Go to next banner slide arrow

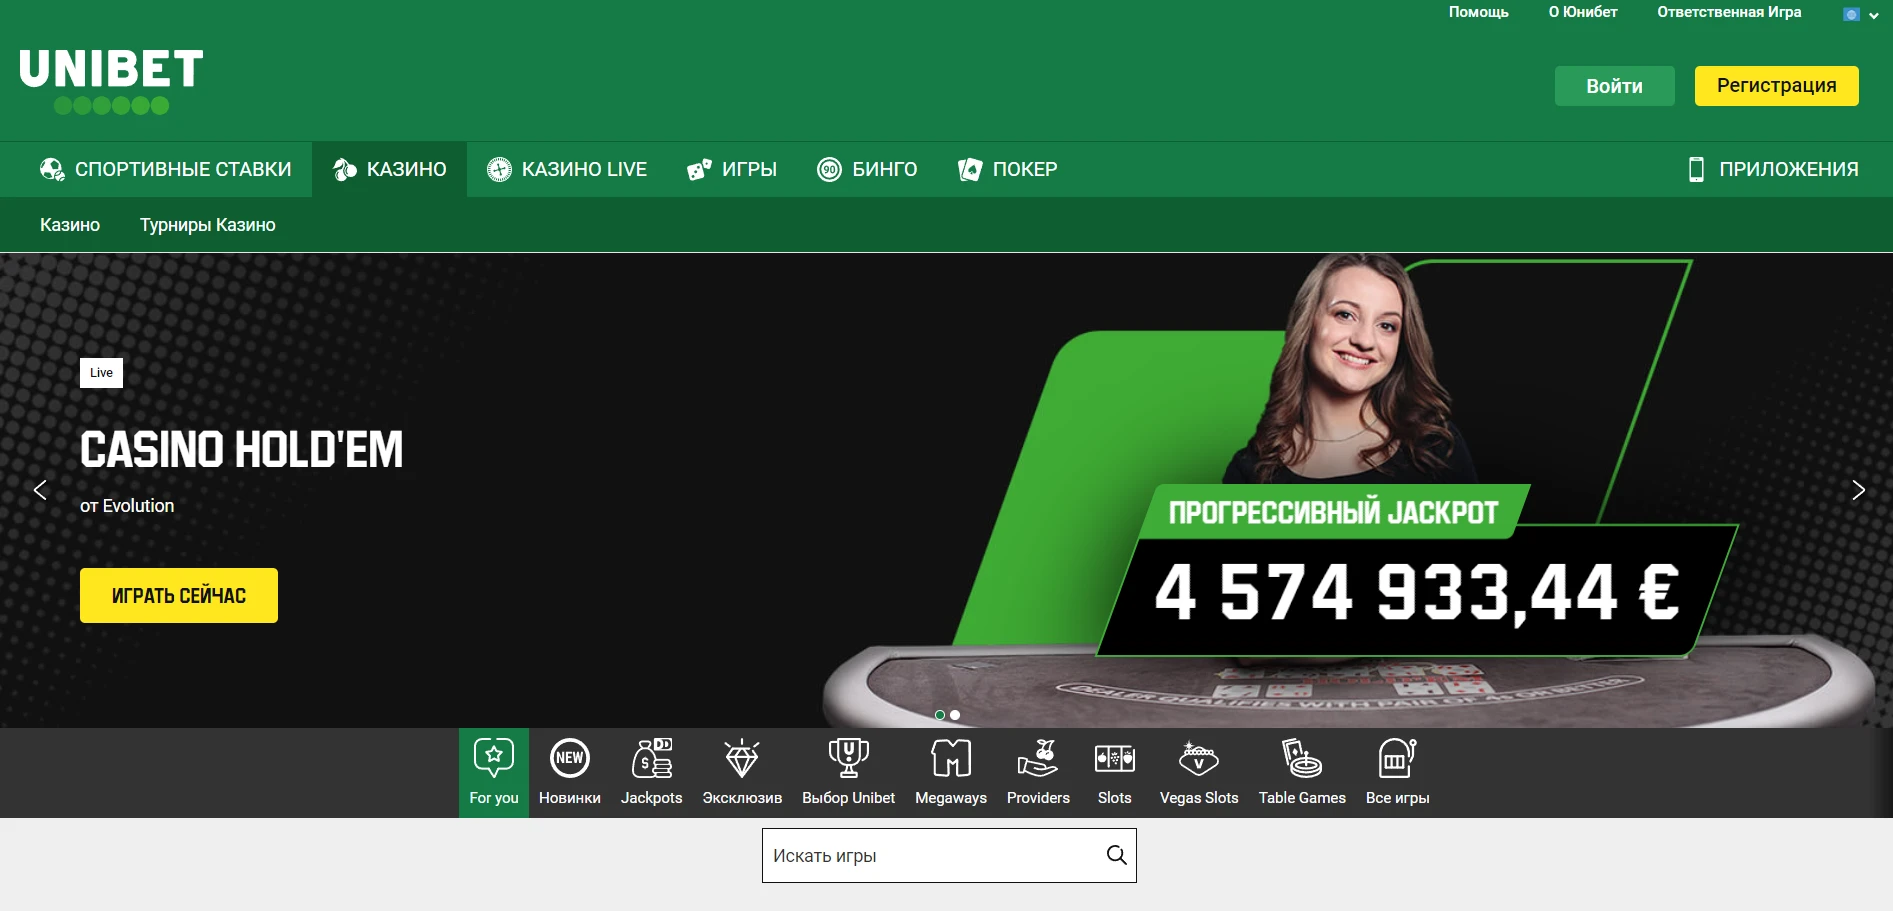(1858, 490)
